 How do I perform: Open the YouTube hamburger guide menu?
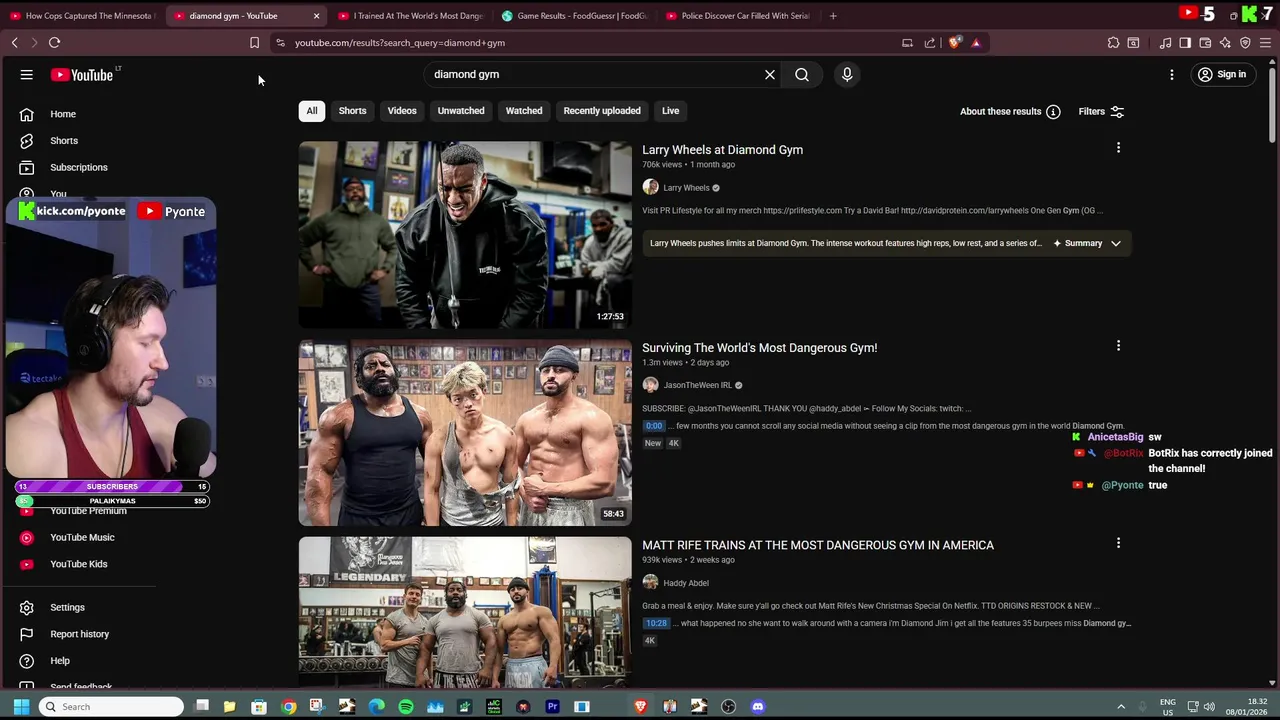pos(27,75)
